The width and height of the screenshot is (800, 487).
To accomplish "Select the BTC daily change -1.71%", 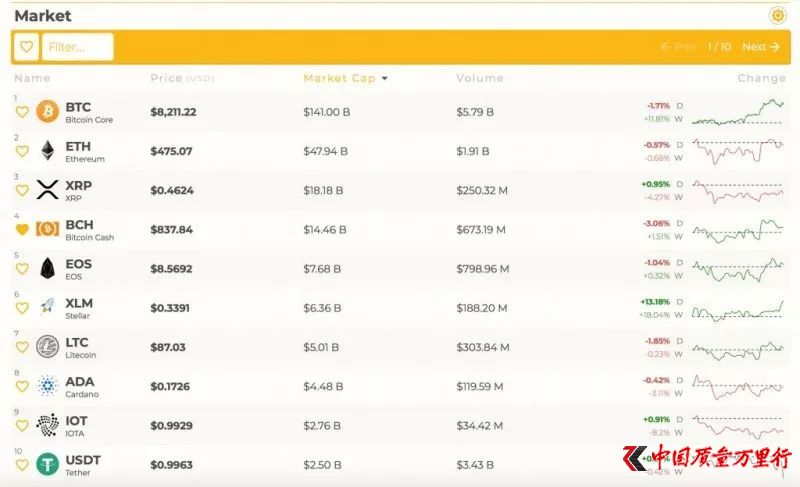I will click(658, 106).
